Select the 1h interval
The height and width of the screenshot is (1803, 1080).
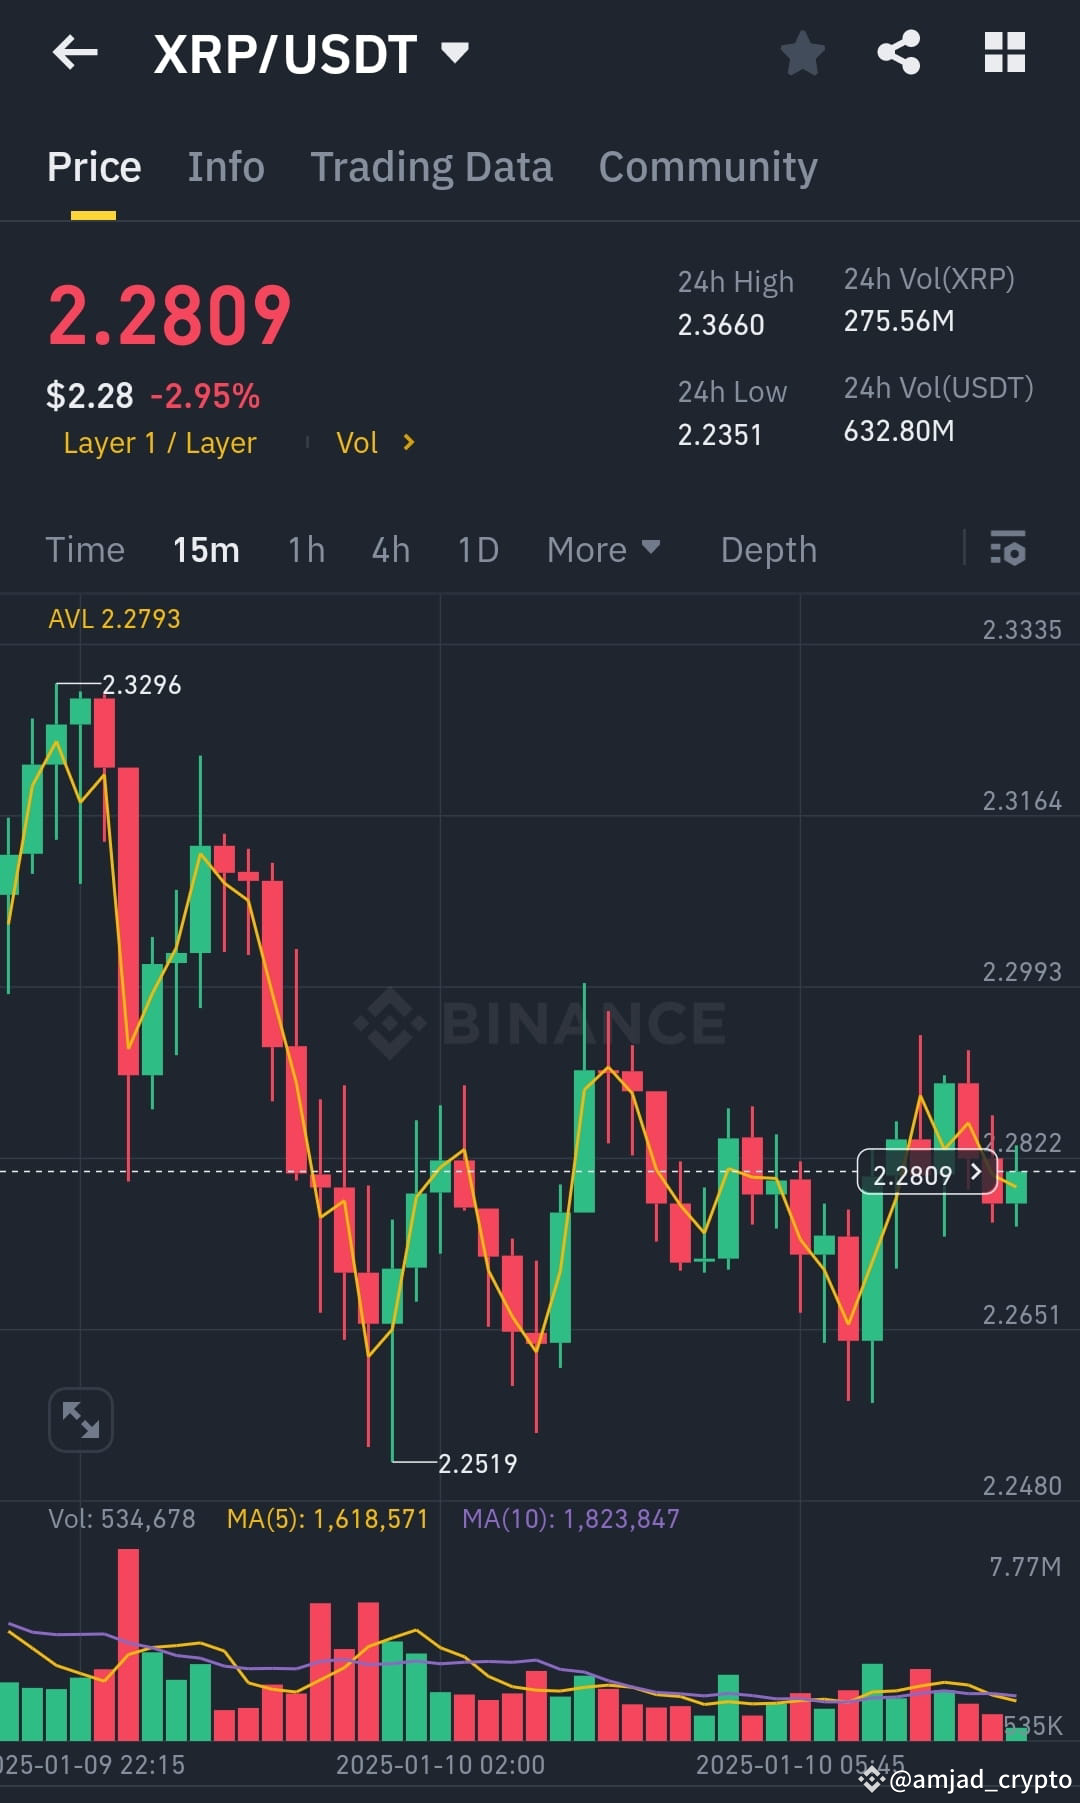click(306, 550)
